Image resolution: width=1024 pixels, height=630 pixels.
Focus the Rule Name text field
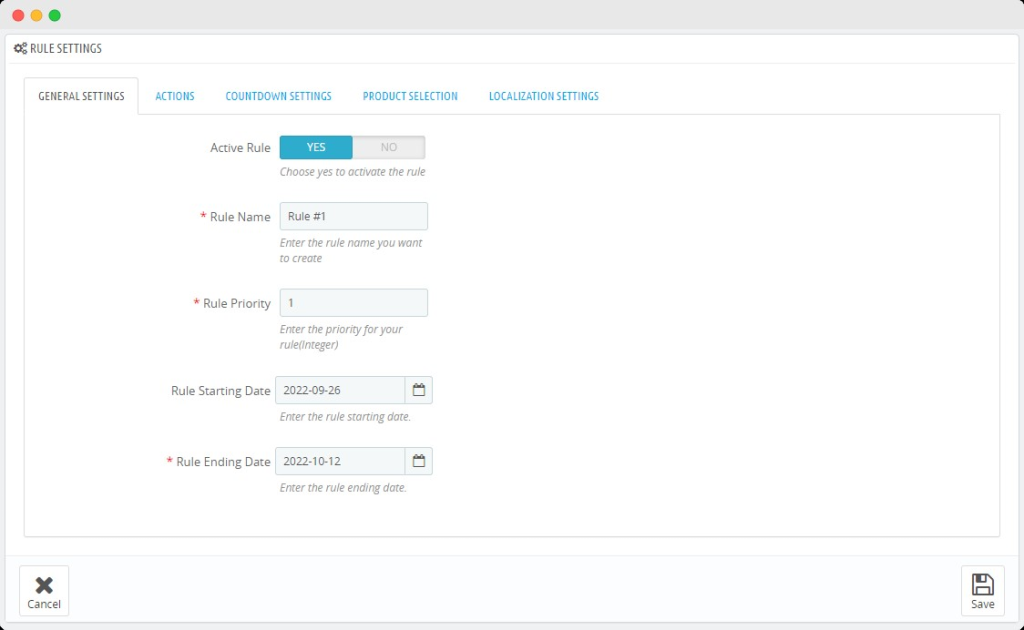pyautogui.click(x=353, y=216)
